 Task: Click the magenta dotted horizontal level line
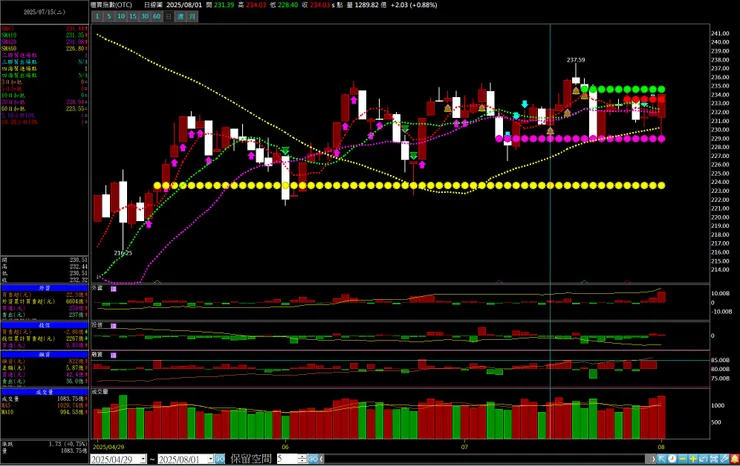[x=580, y=139]
